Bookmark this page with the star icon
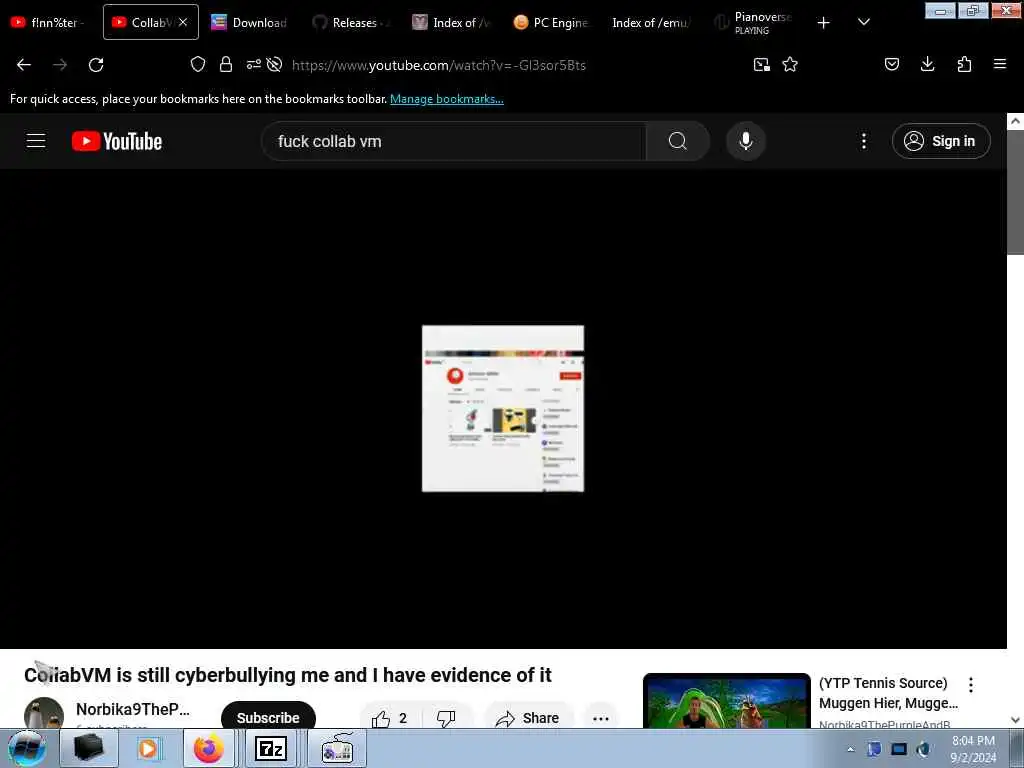 (x=790, y=64)
